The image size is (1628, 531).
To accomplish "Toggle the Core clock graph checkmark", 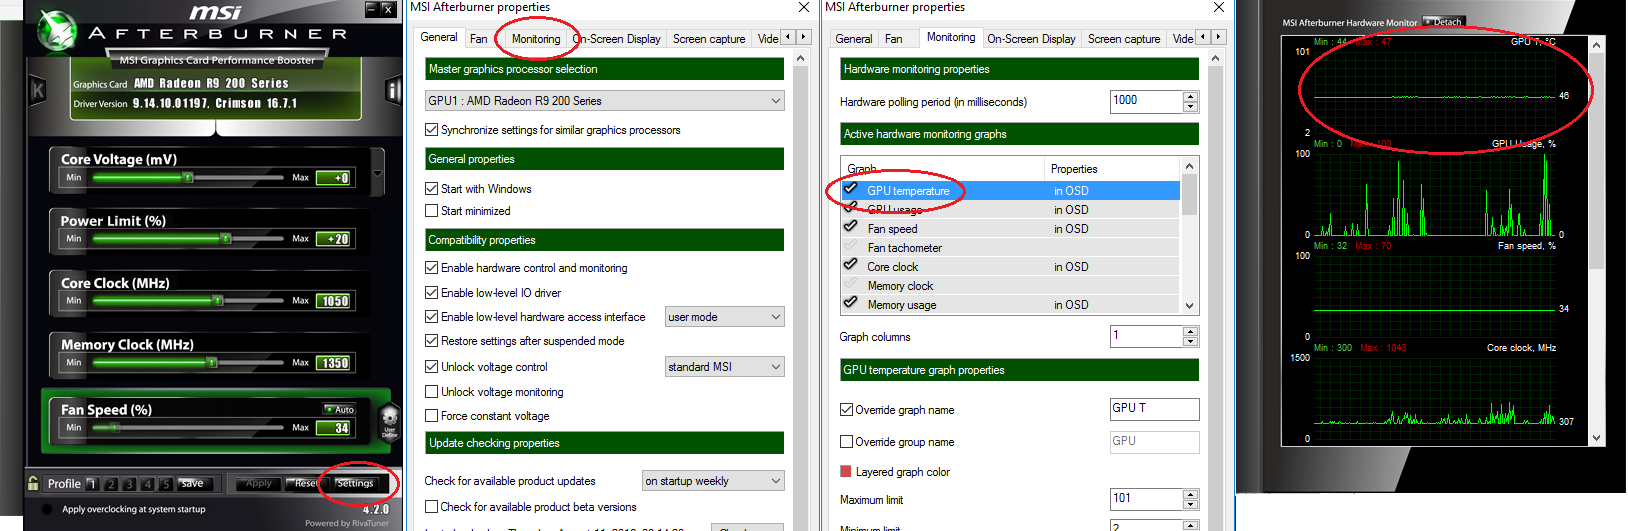I will click(851, 265).
